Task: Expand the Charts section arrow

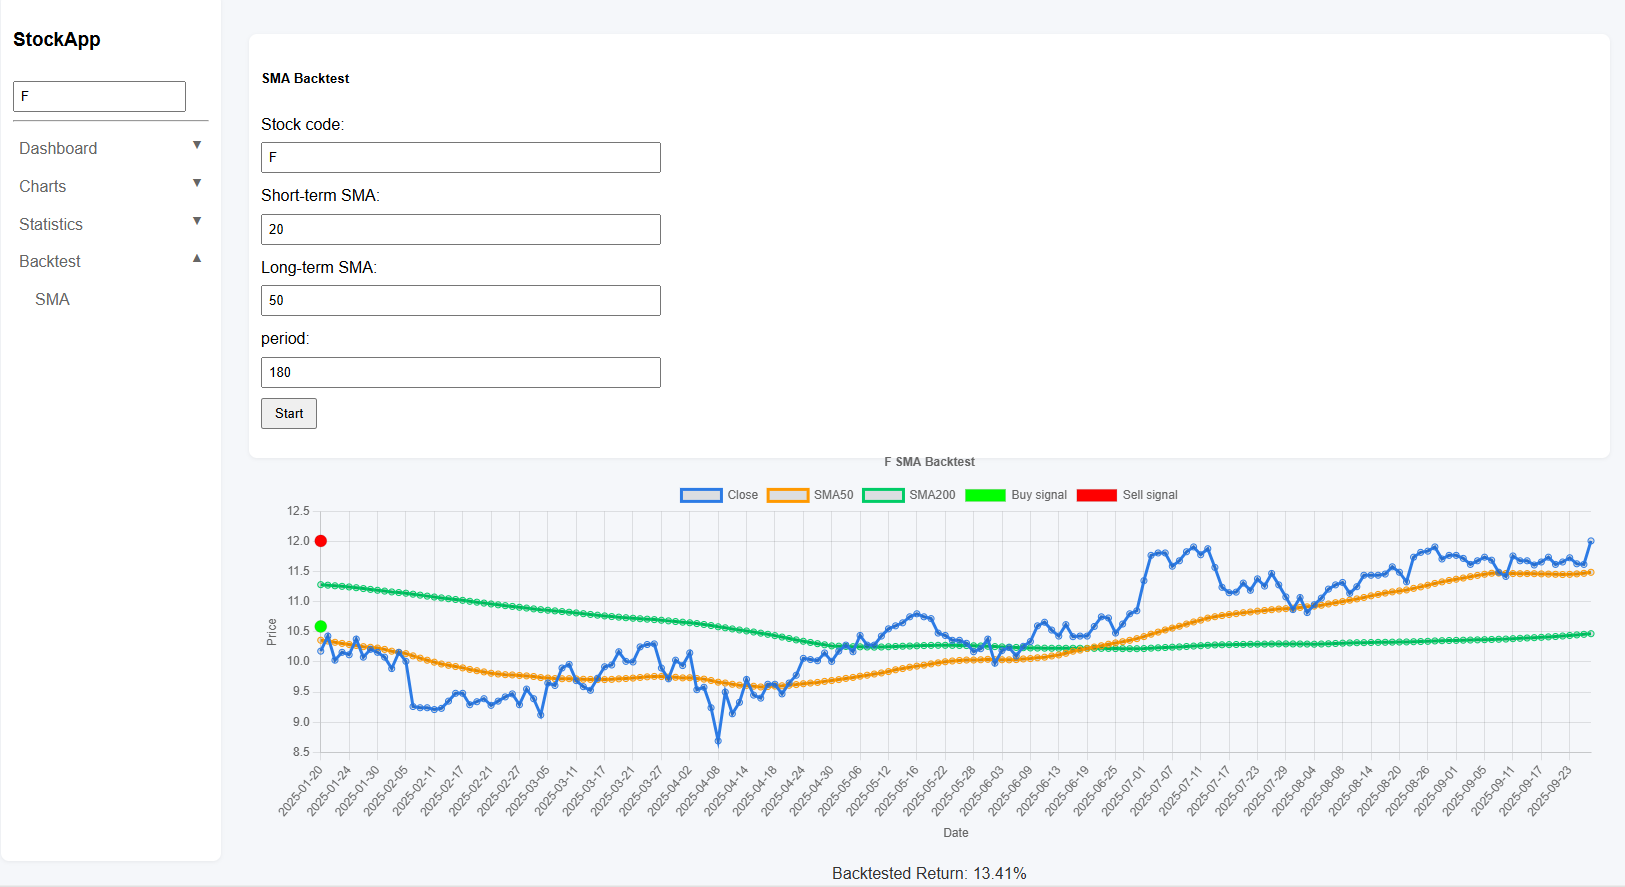Action: click(x=197, y=184)
